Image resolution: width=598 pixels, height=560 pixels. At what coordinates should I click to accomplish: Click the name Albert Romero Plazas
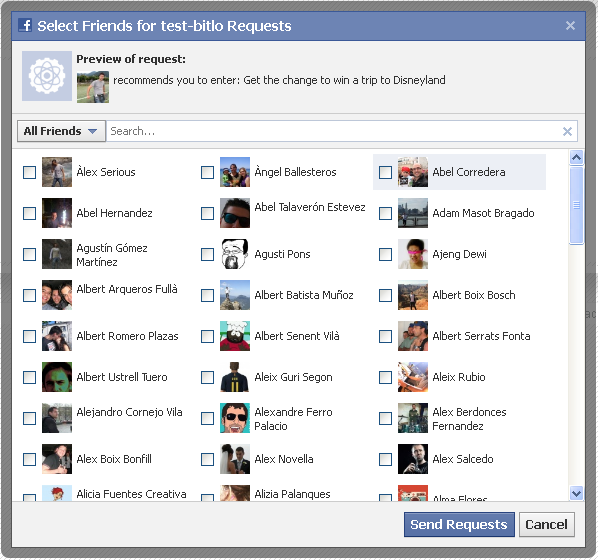(127, 336)
